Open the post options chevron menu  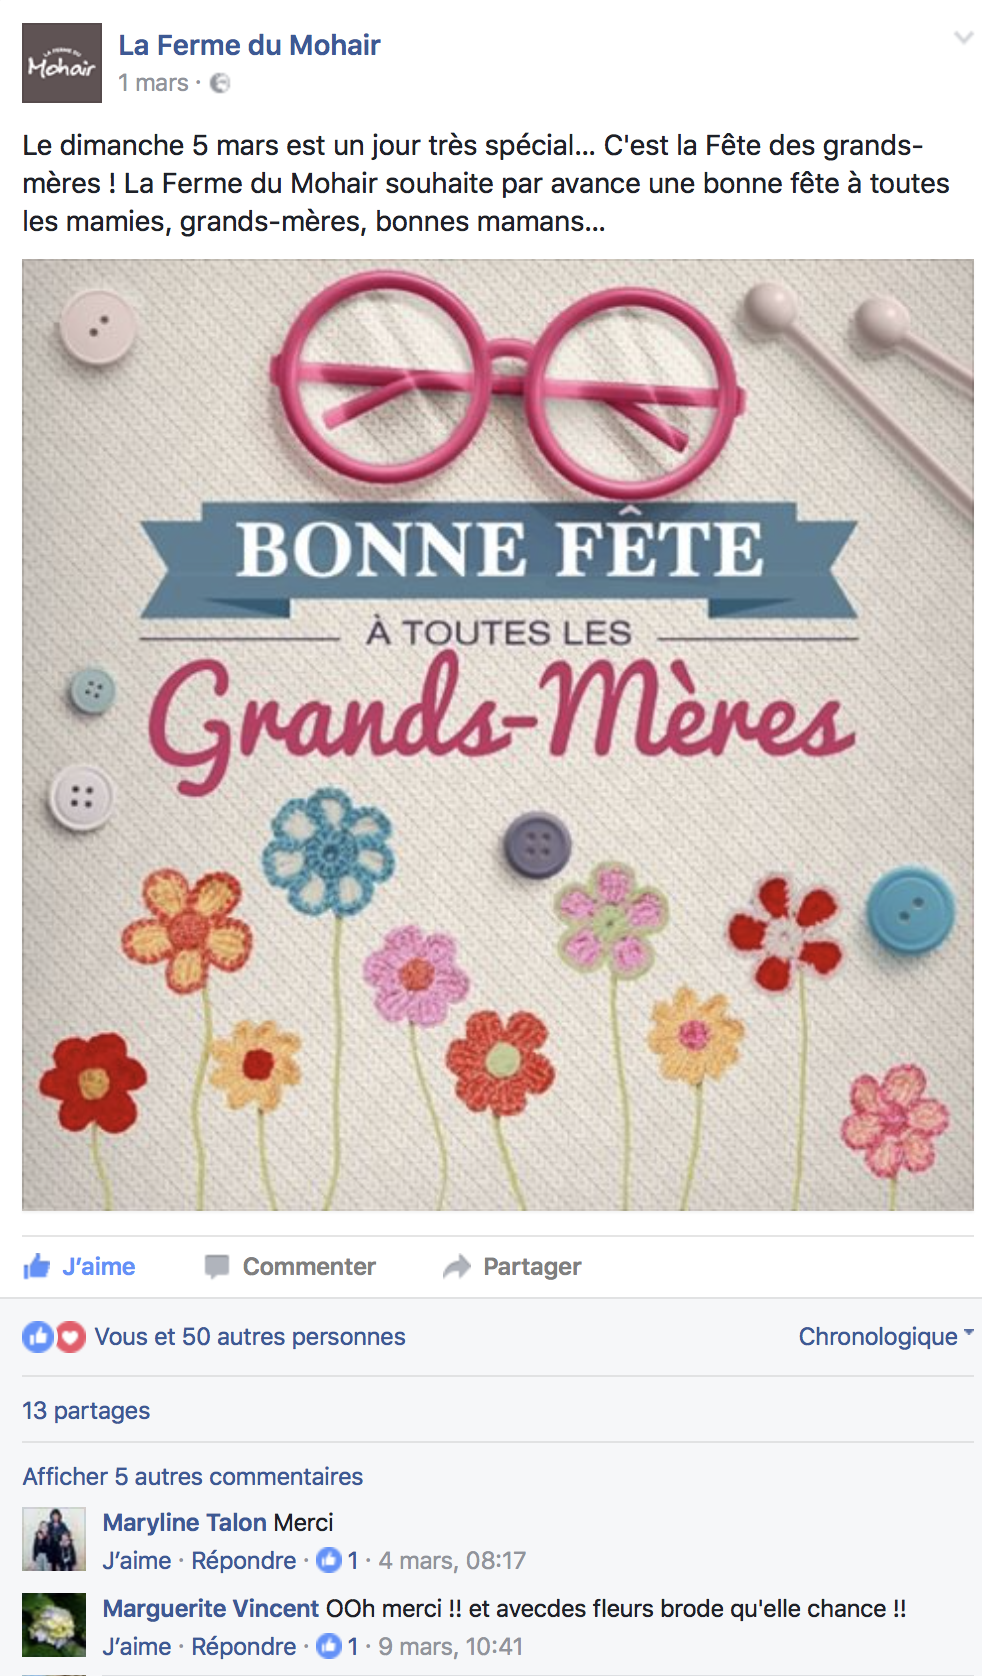tap(963, 38)
